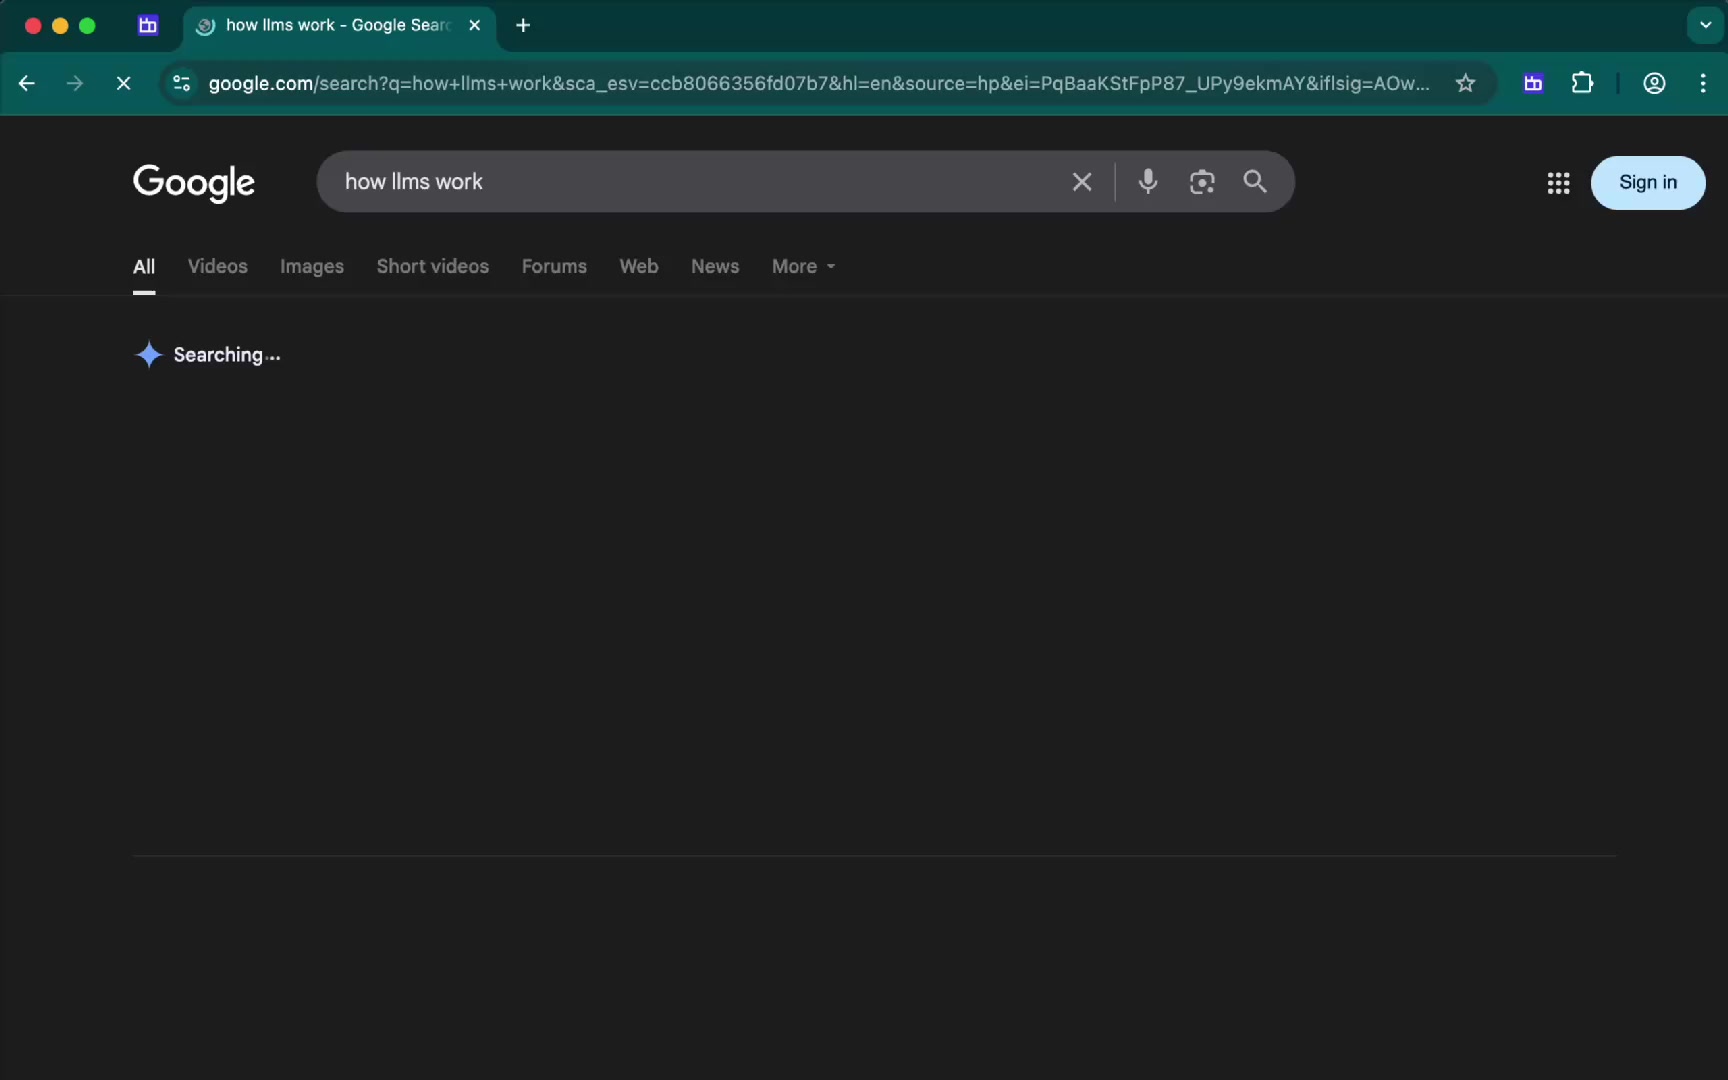Open Google Lens image search
The width and height of the screenshot is (1728, 1080).
1201,181
